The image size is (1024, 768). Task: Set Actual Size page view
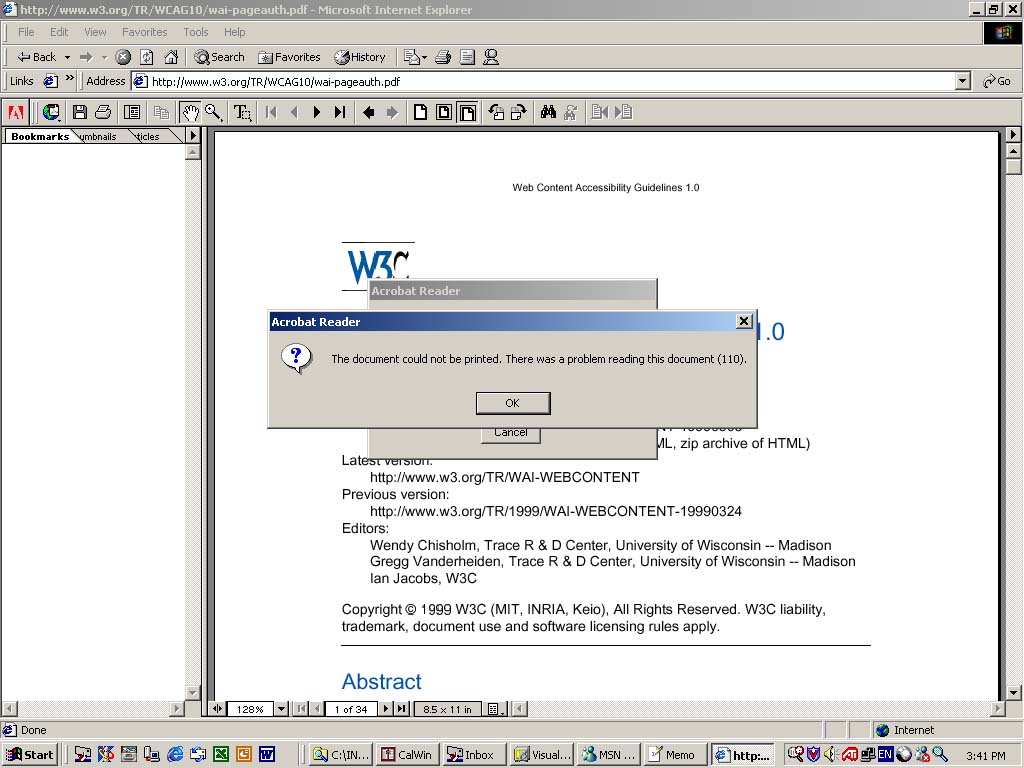coord(421,112)
